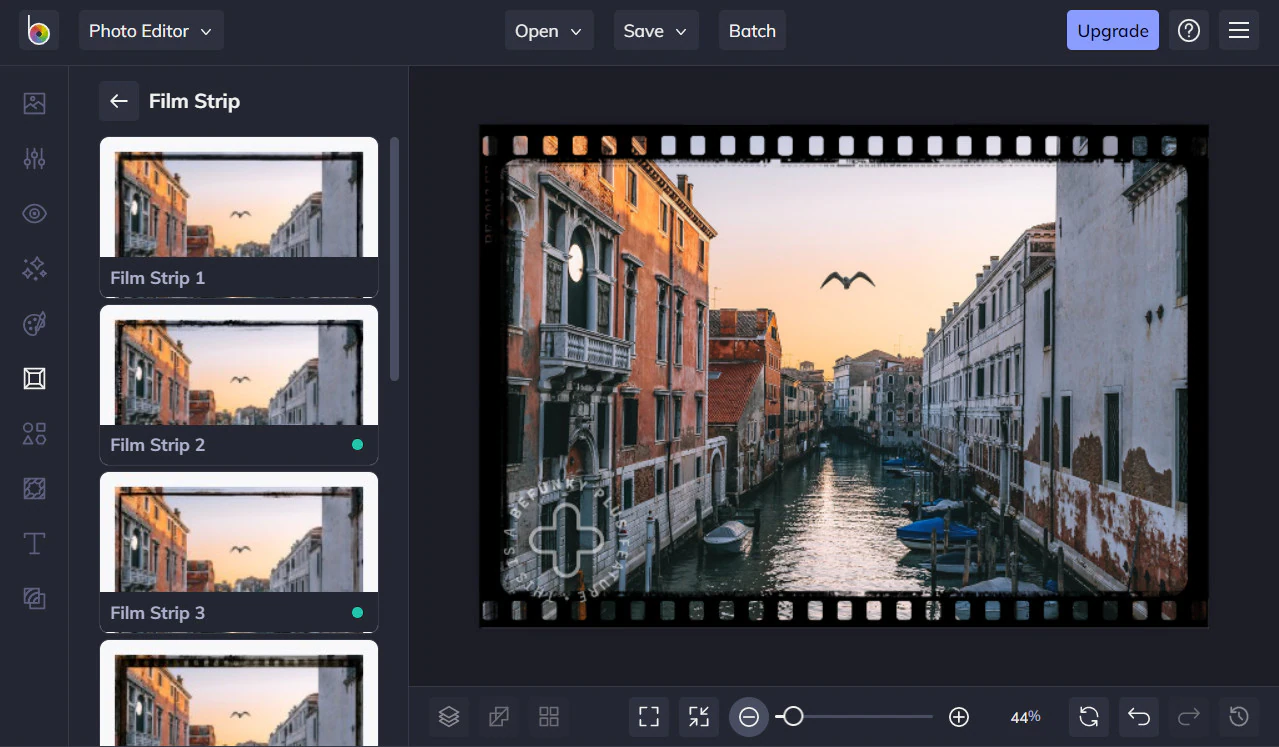Open the edit history icon
Screen dimensions: 1279x747
tap(1239, 716)
